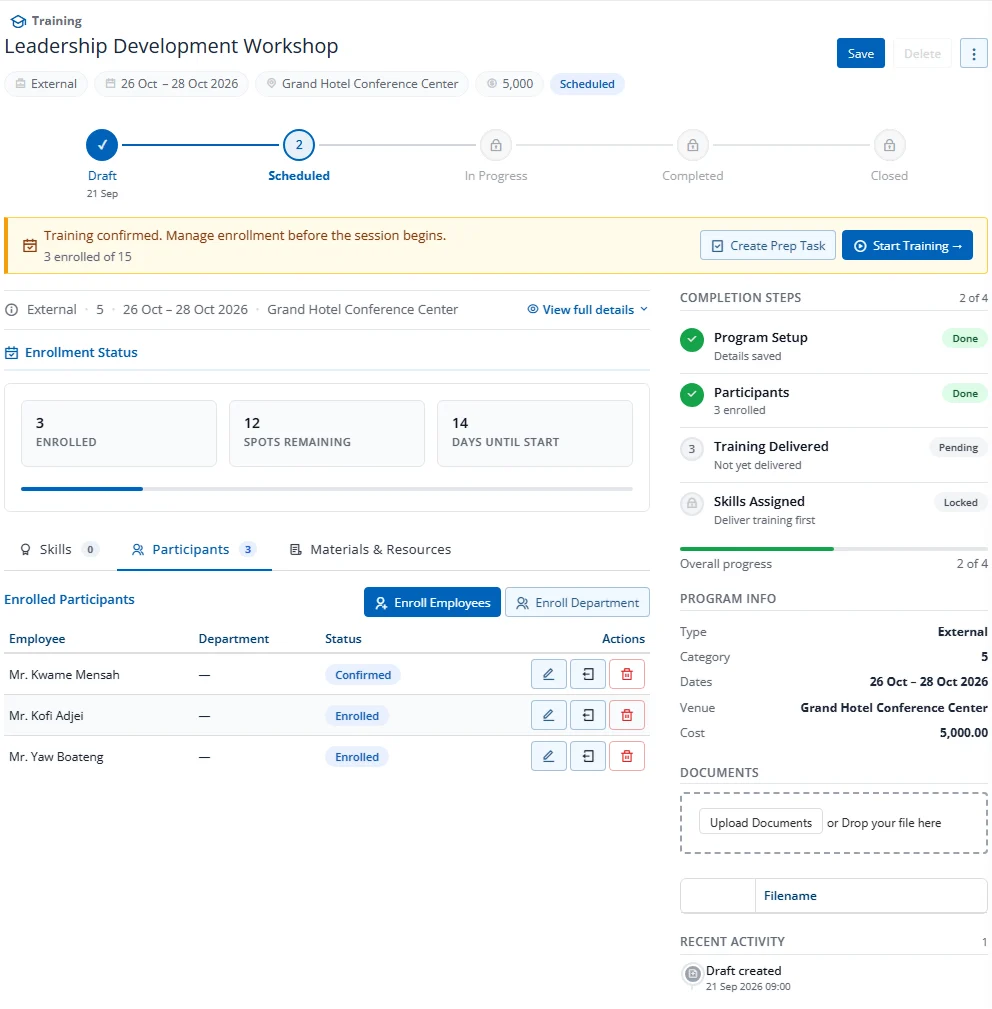Viewport: 992px width, 1009px height.
Task: Click the overall progress bar
Action: tap(834, 549)
